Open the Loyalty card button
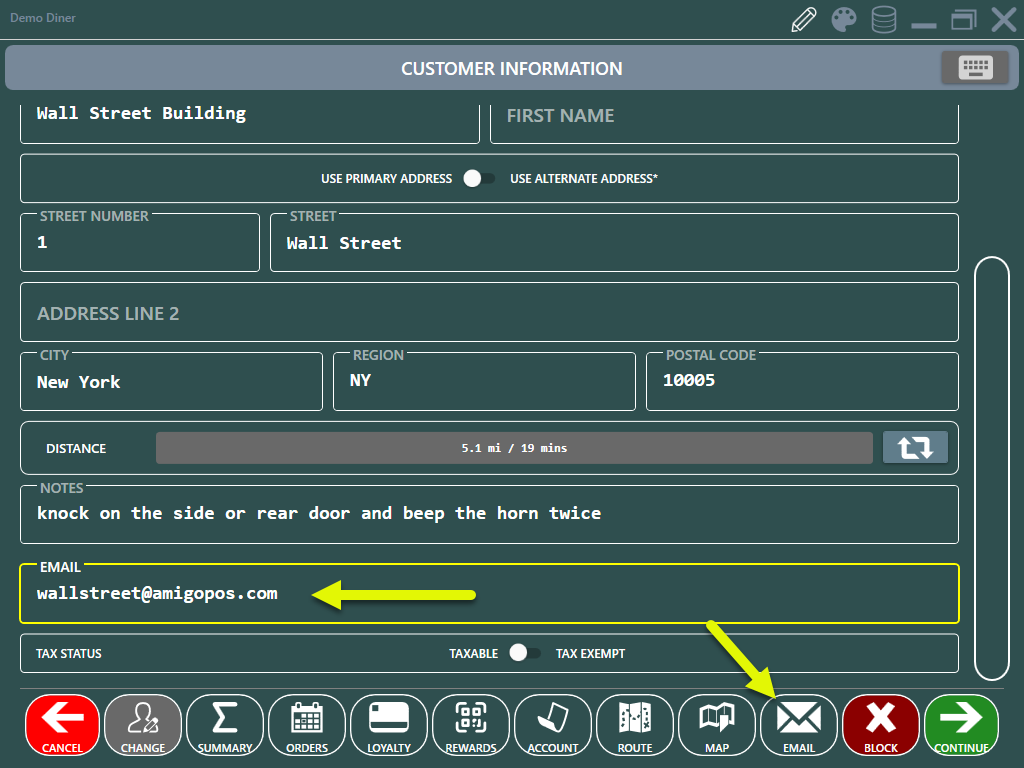This screenshot has height=768, width=1024. pyautogui.click(x=389, y=725)
